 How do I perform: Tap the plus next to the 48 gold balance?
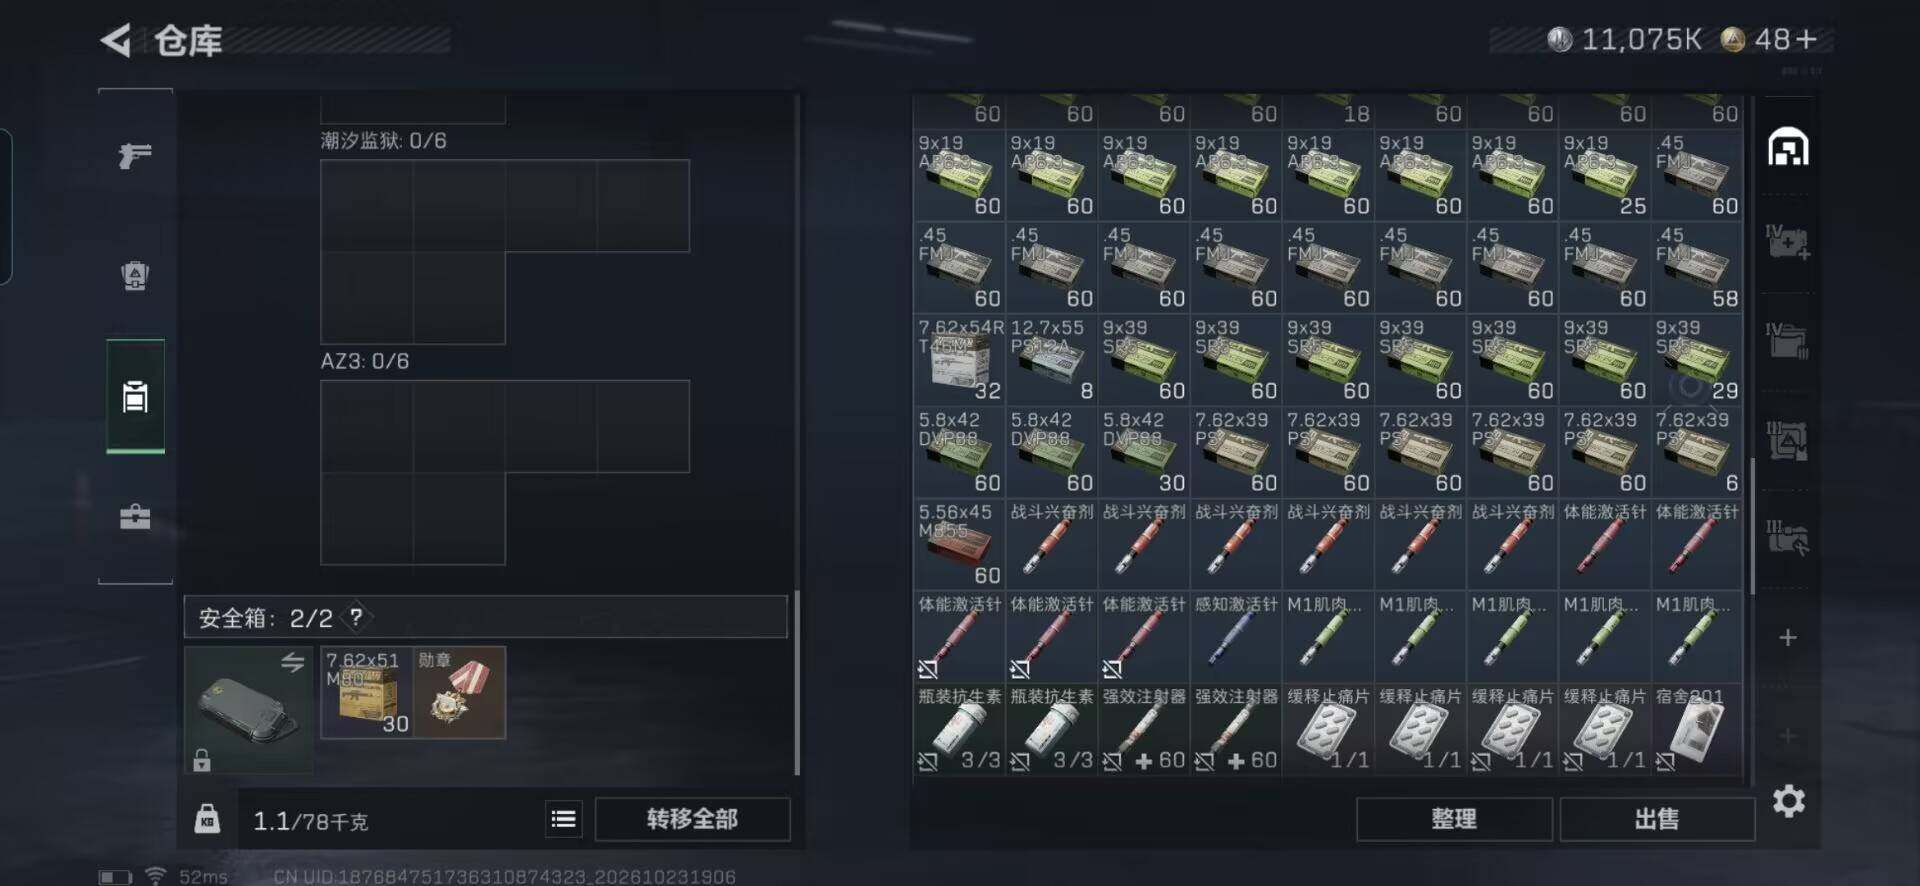(x=1806, y=39)
